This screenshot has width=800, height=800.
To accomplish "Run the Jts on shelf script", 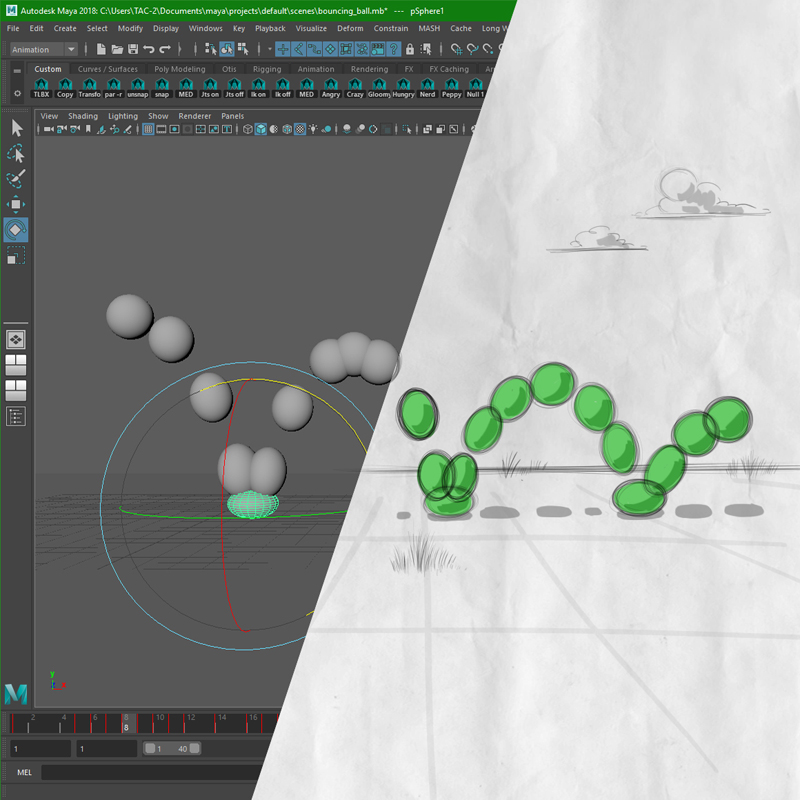I will pos(210,88).
